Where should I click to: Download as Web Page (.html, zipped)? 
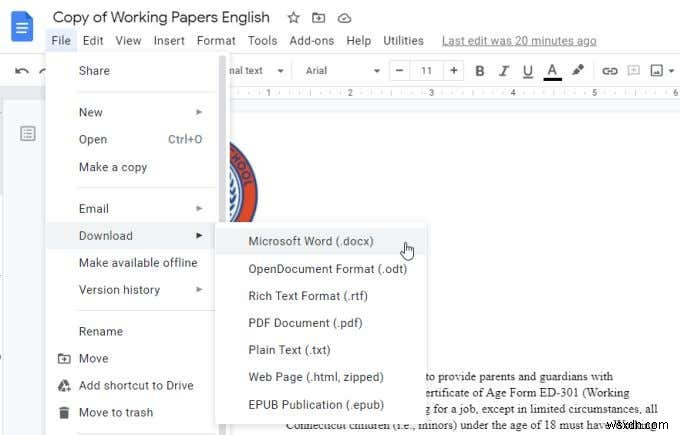[321, 377]
